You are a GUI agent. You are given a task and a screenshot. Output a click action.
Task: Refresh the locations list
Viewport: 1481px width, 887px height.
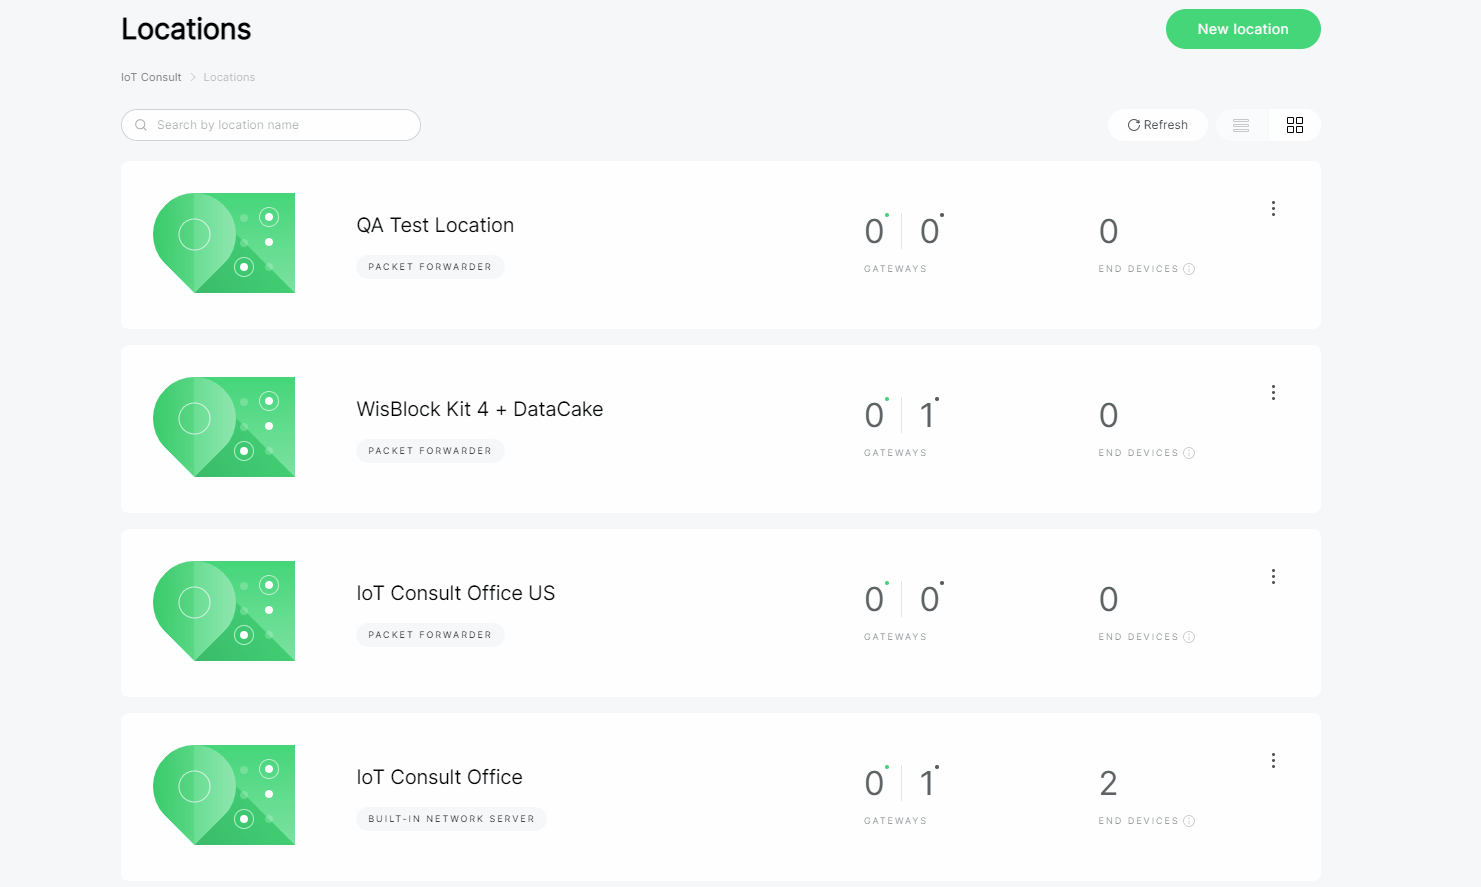(x=1158, y=125)
